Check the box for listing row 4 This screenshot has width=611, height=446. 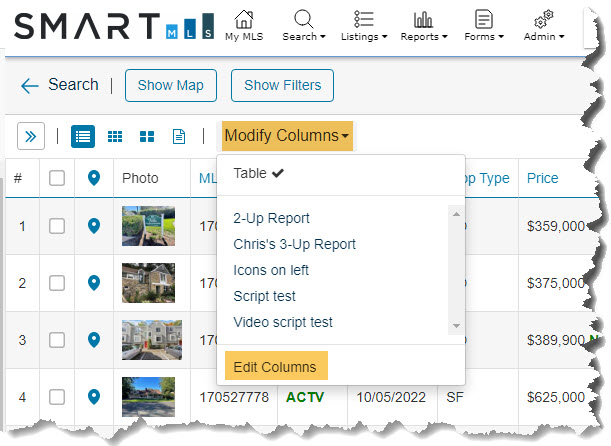pyautogui.click(x=57, y=397)
